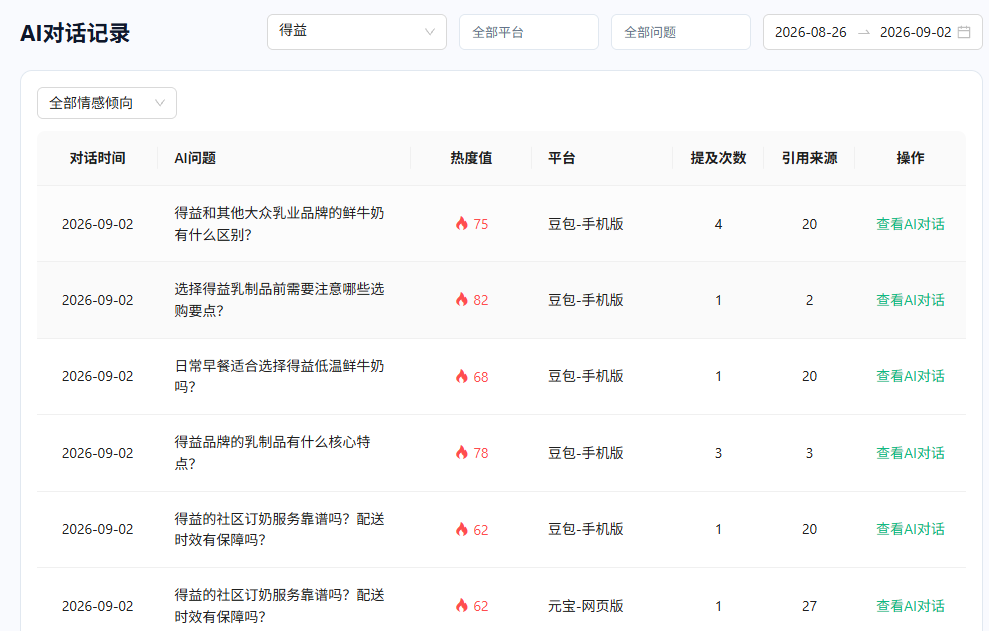This screenshot has height=631, width=989.
Task: Click heat value 78
Action: (481, 453)
